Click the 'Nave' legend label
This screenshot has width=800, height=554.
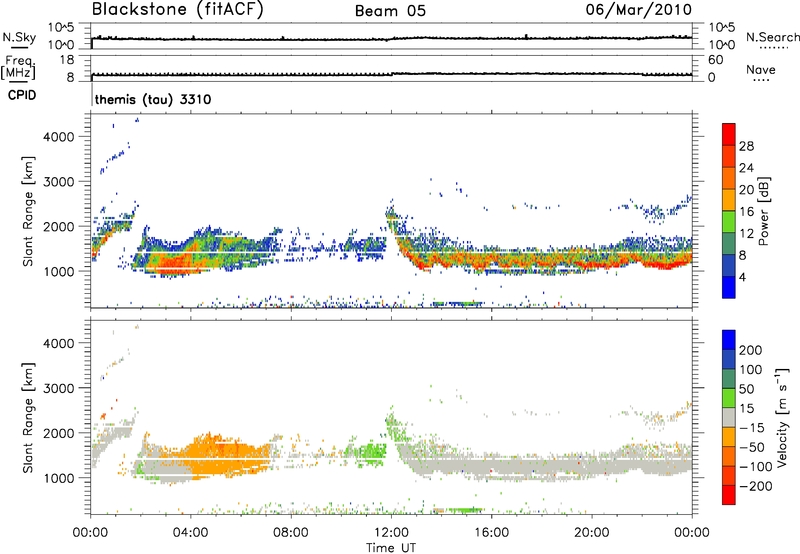761,70
